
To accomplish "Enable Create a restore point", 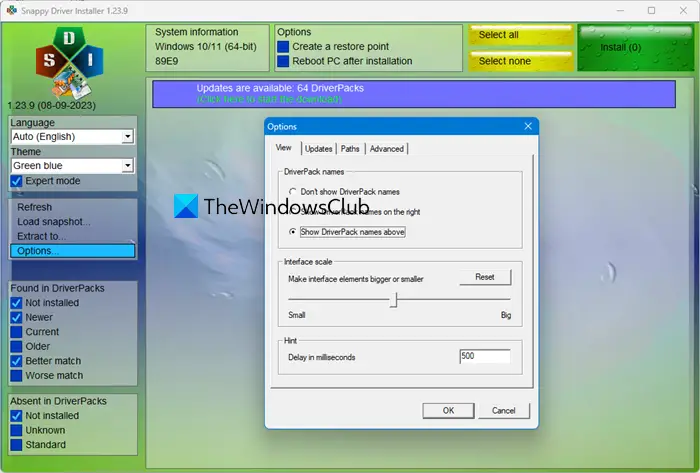I will pyautogui.click(x=283, y=46).
